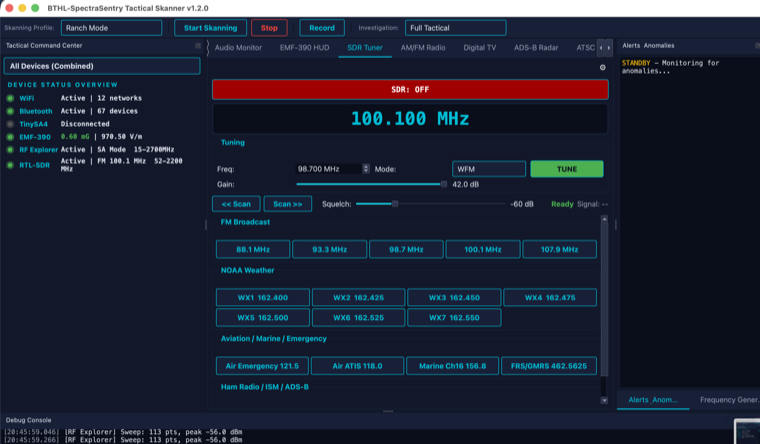Open the ATSC tab
760x444 pixels.
(585, 48)
